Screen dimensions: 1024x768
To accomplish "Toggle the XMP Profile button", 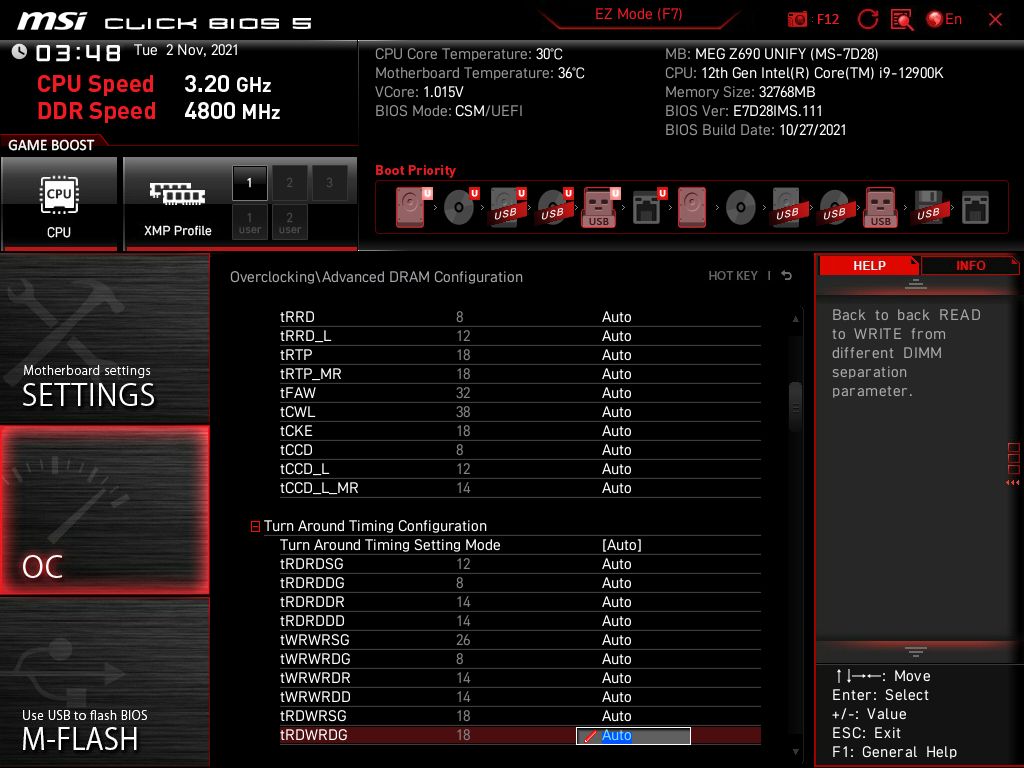I will coord(177,203).
